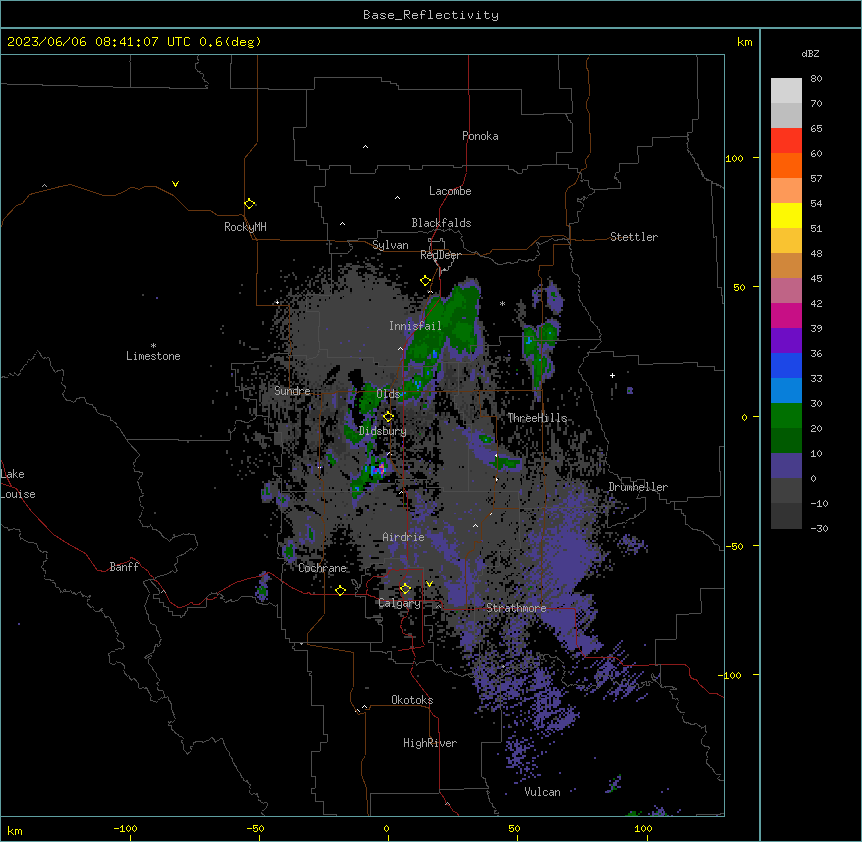Click white plus marker west of Drumheller area
Screen dimensions: 862x842
612,375
